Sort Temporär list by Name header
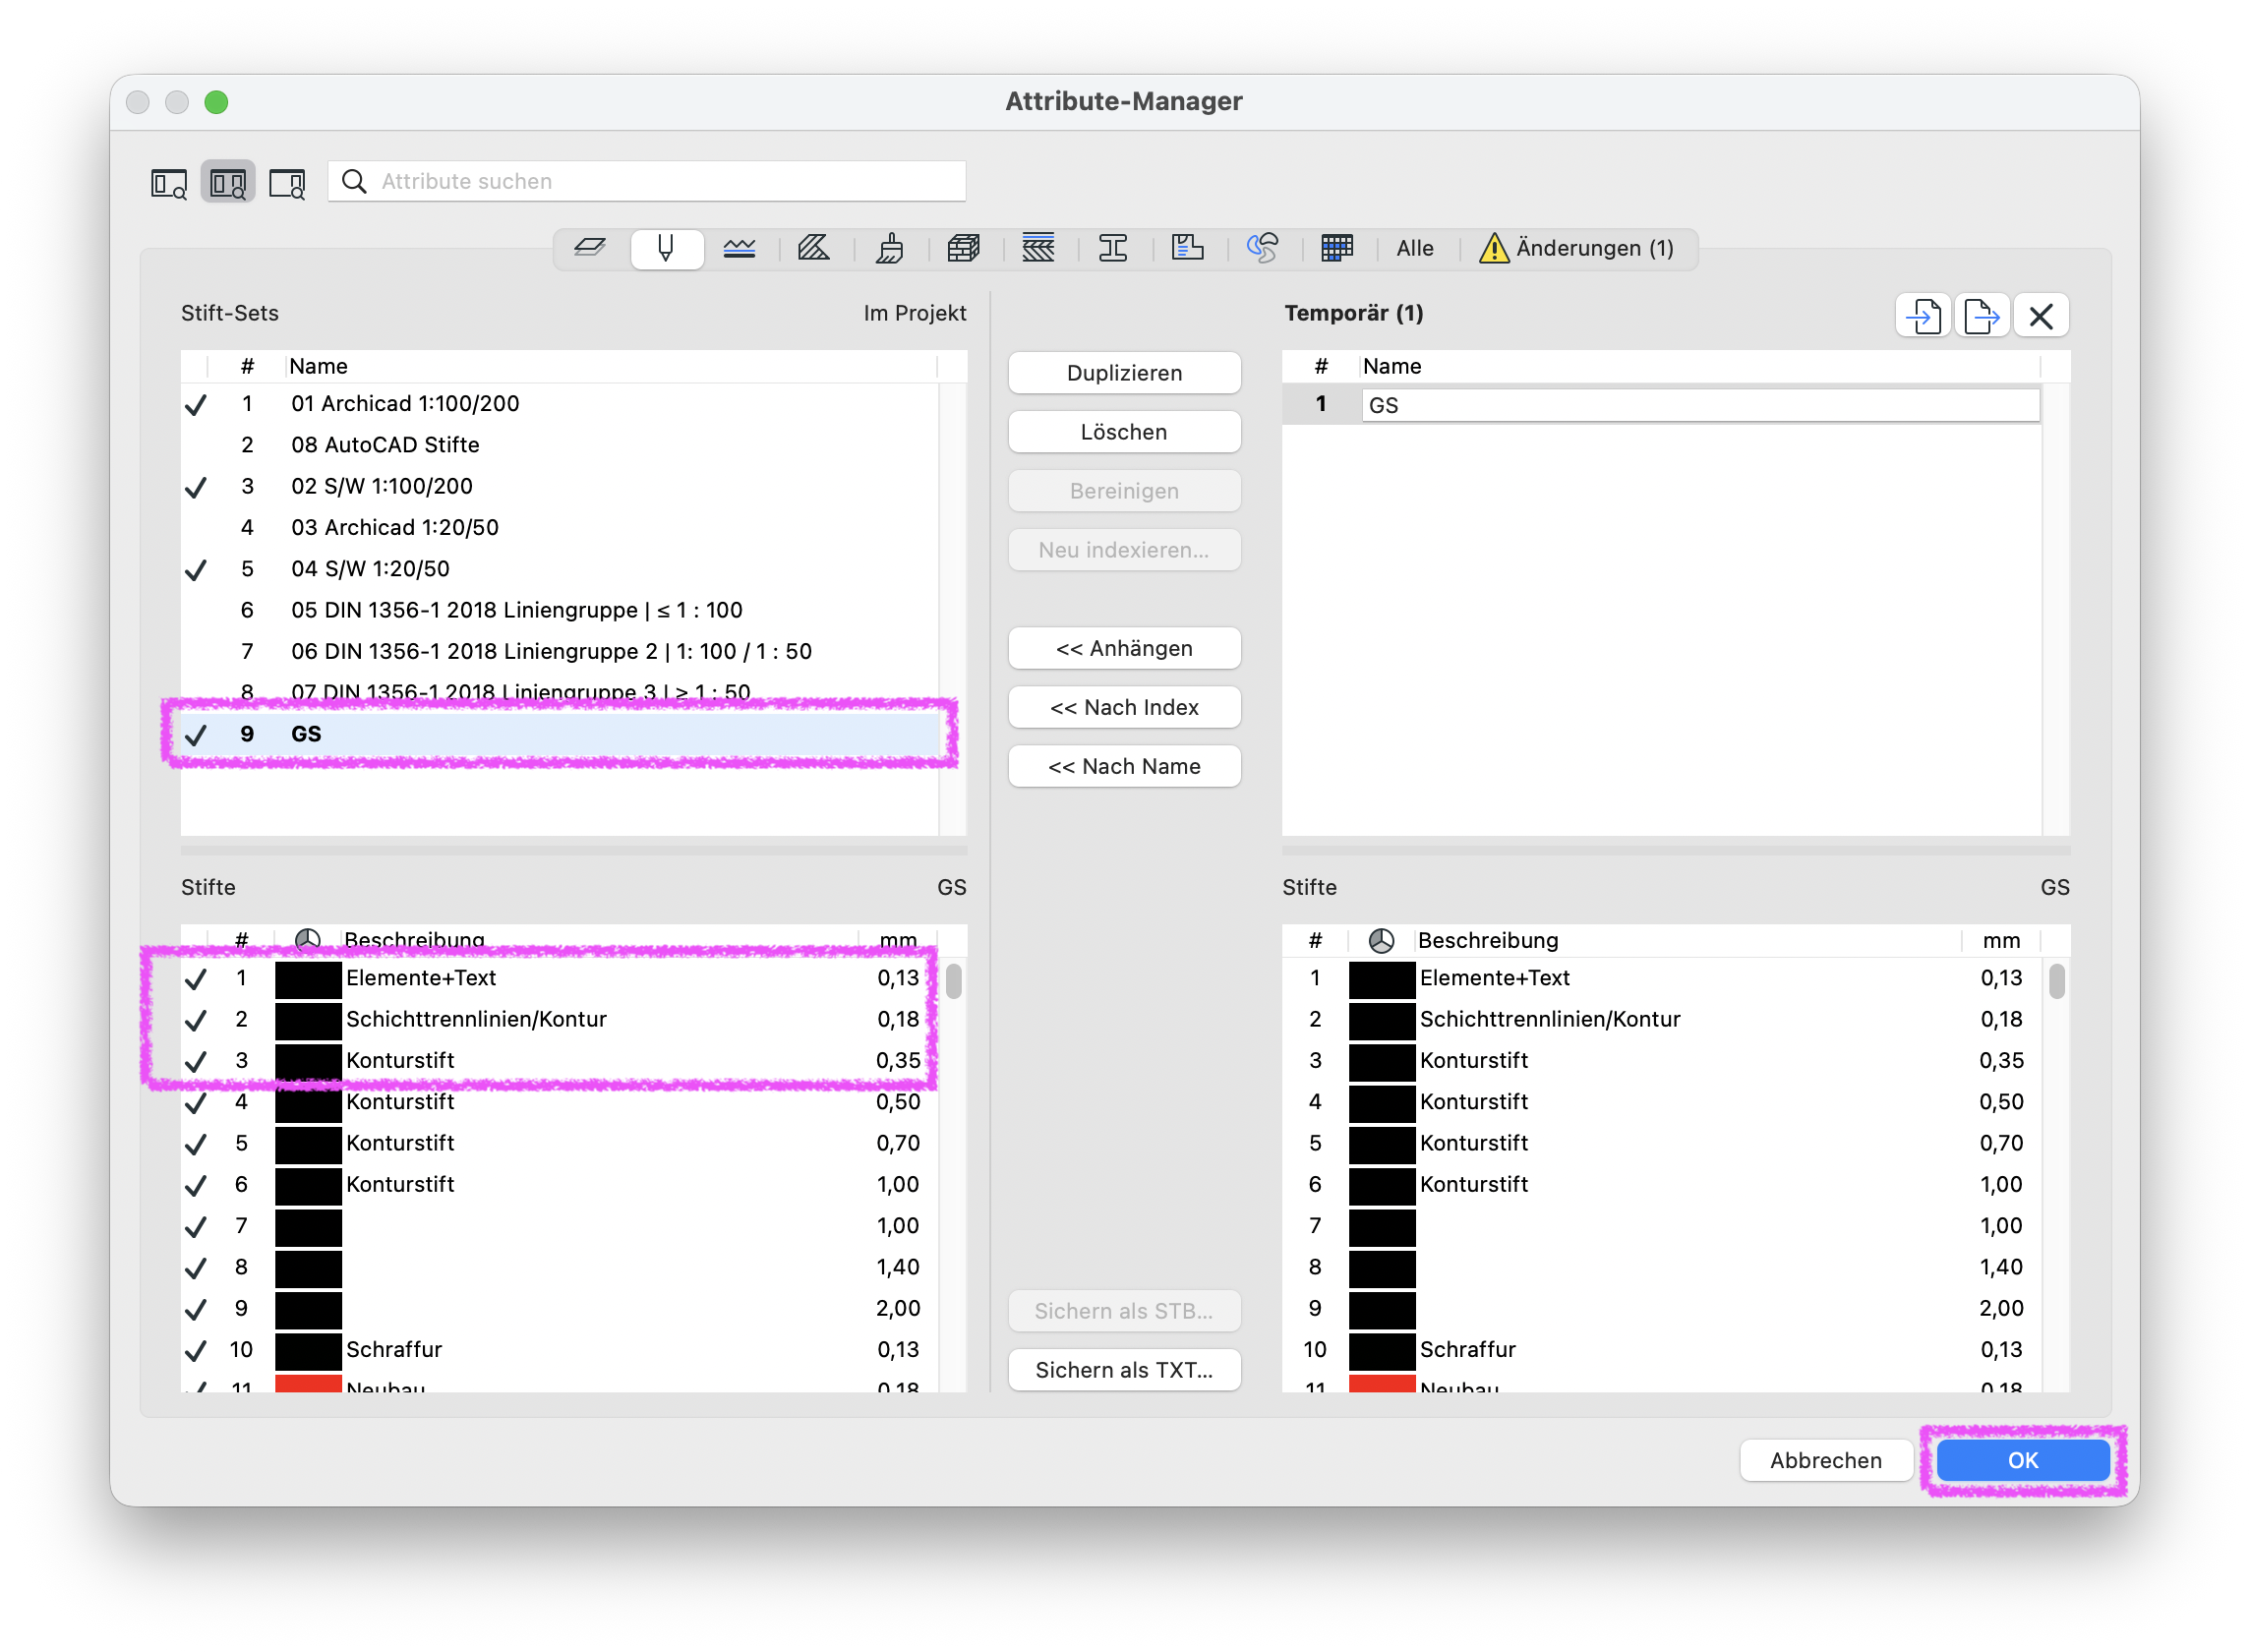Screen dimensions: 2250x1652 [1700, 366]
